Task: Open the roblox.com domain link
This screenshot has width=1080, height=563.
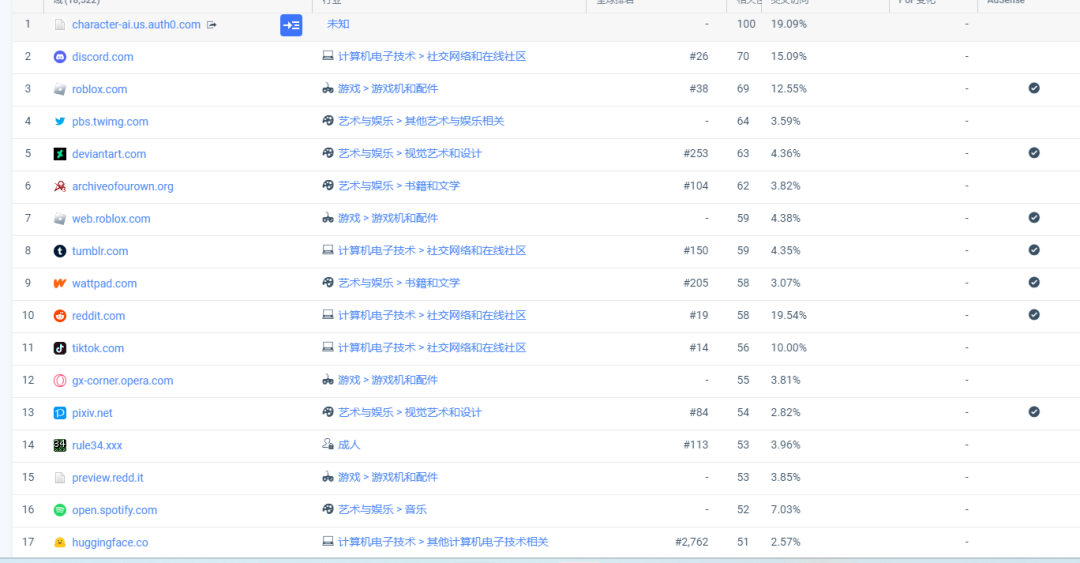Action: click(x=99, y=90)
